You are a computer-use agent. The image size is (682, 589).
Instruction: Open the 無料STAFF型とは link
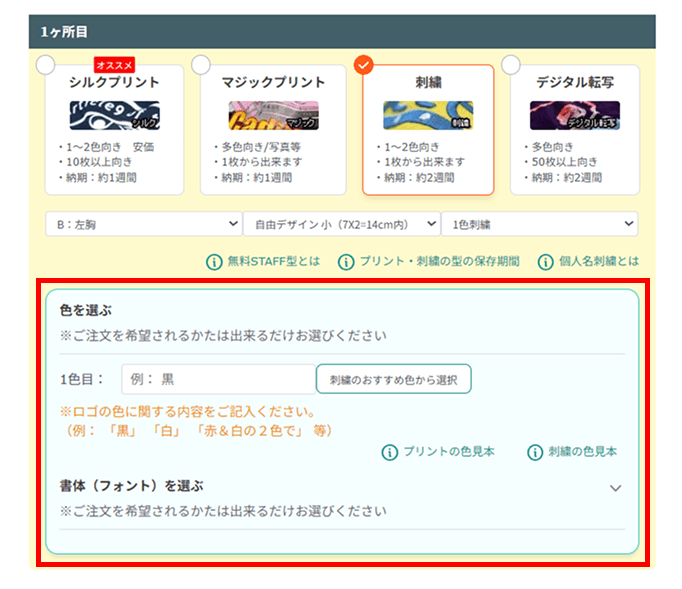(x=274, y=261)
